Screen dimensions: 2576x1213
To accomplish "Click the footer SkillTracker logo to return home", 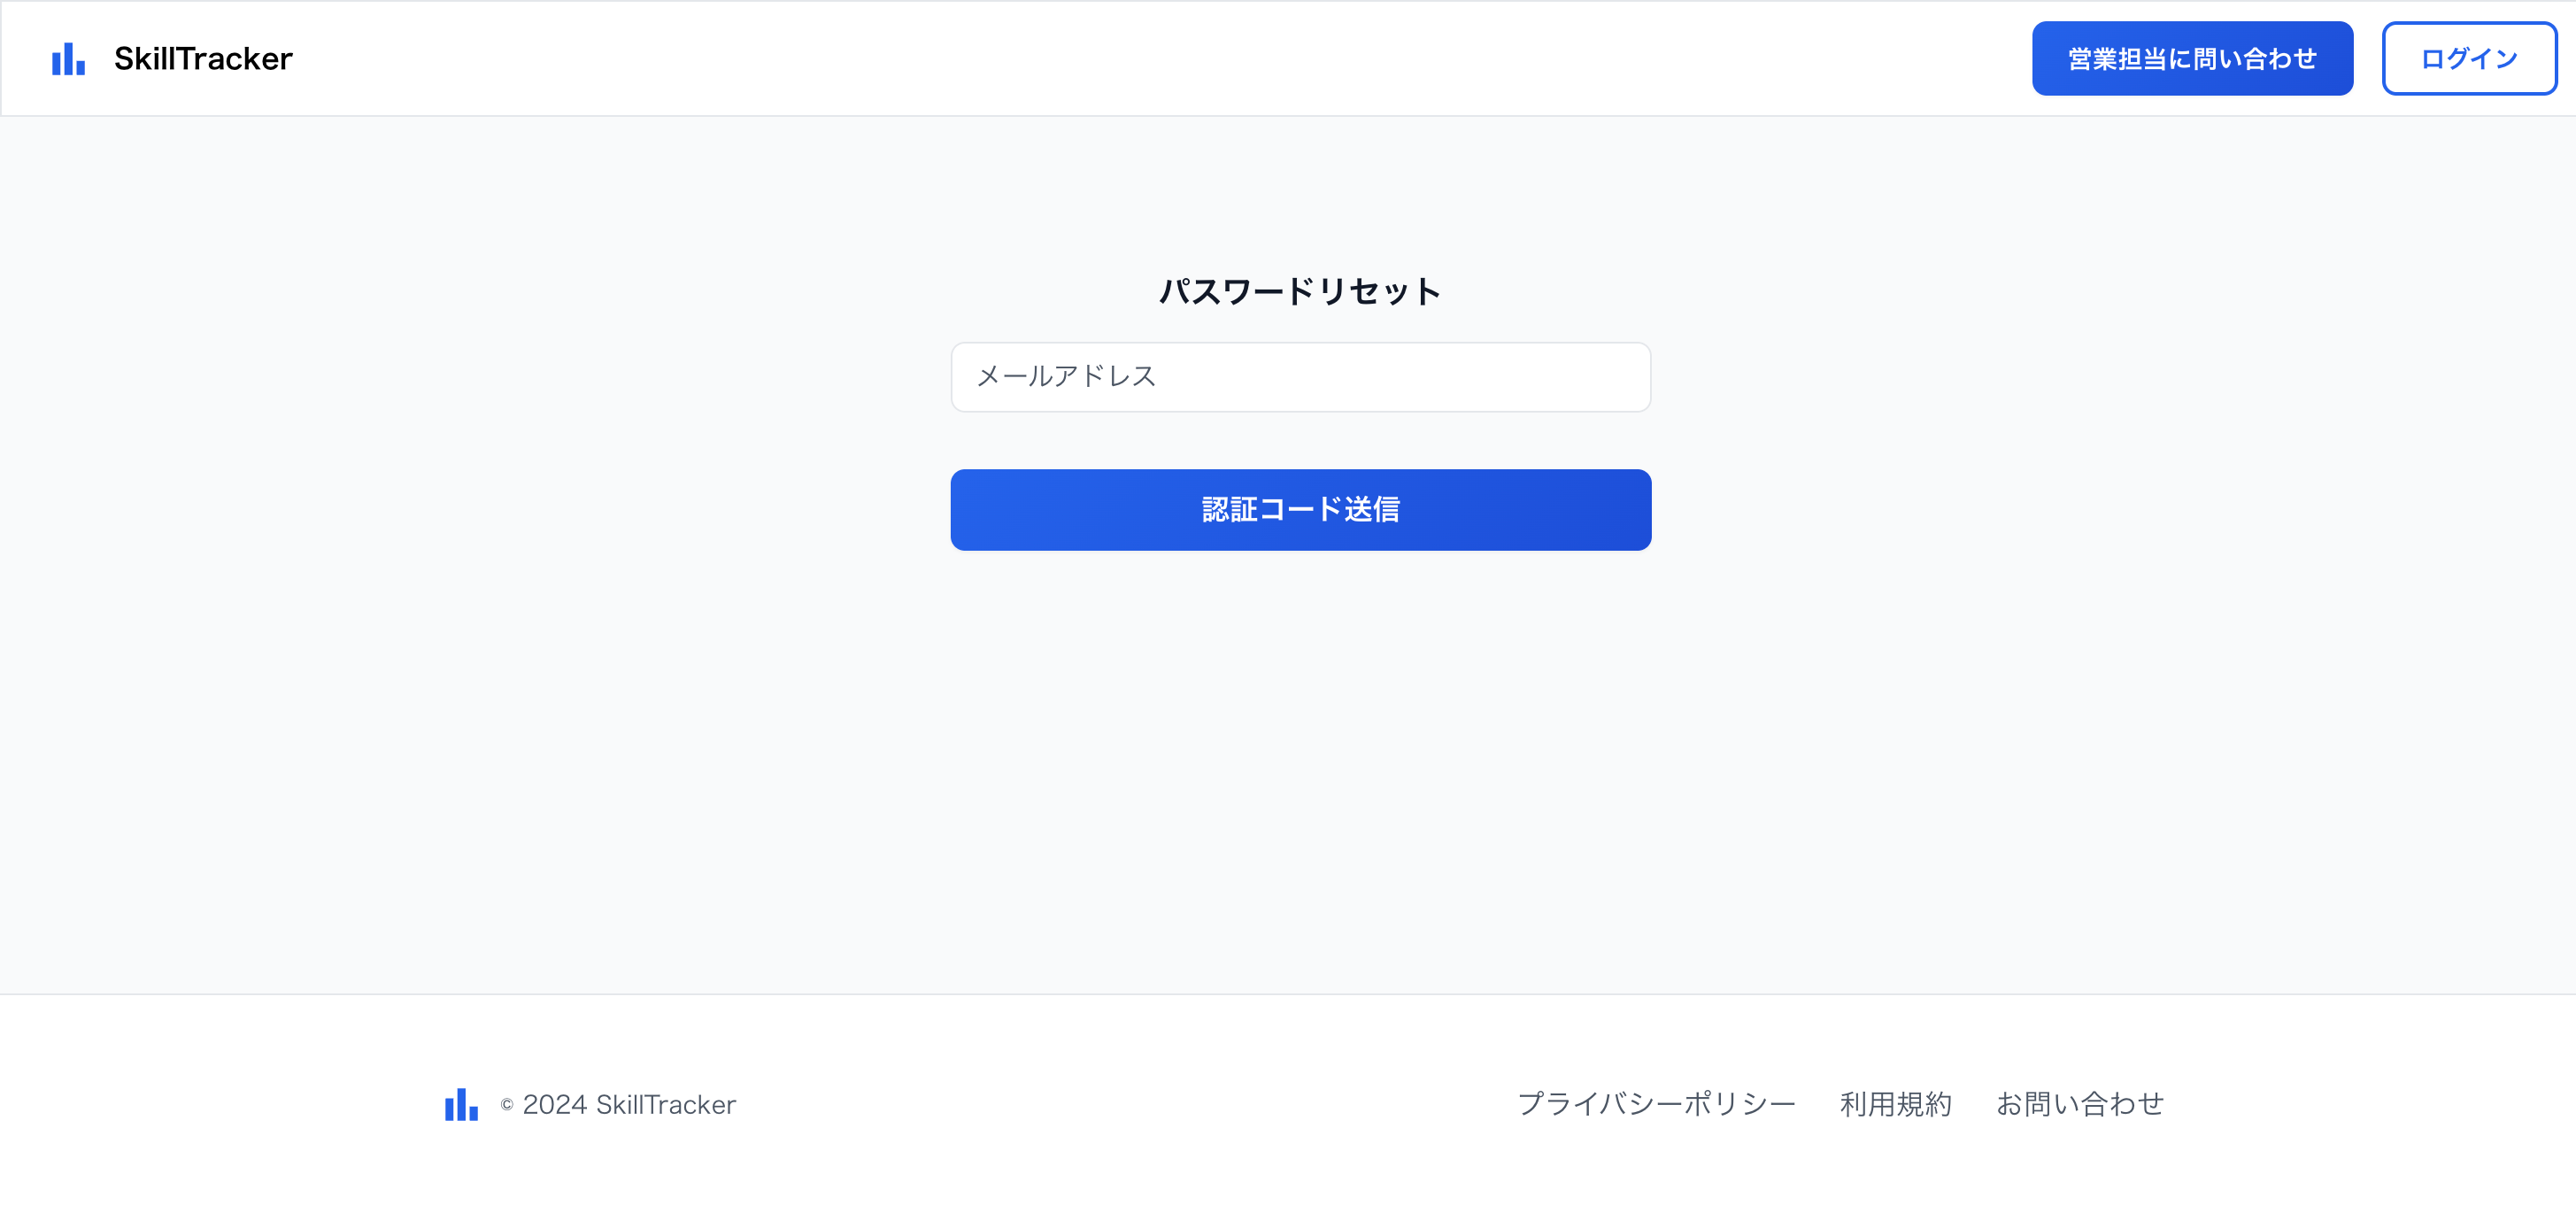I will 459,1104.
